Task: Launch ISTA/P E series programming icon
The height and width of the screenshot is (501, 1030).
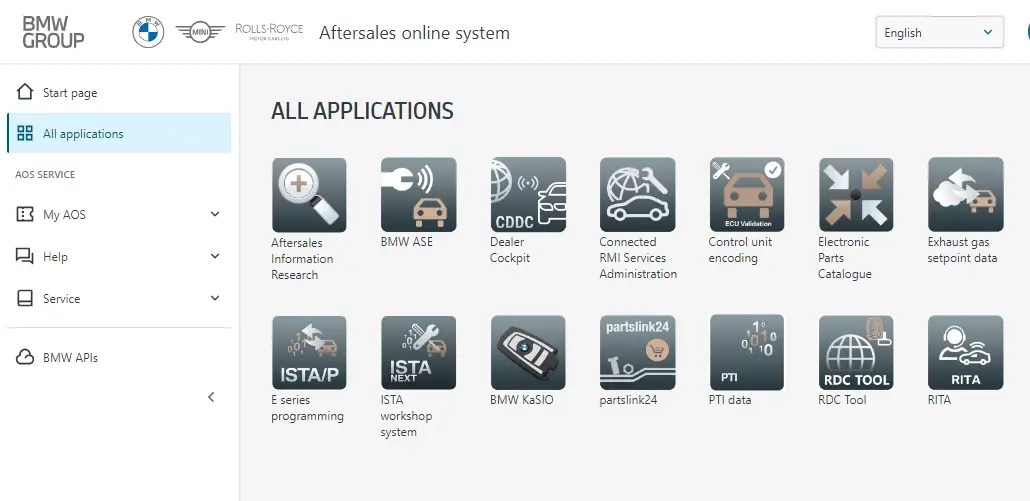Action: (309, 353)
